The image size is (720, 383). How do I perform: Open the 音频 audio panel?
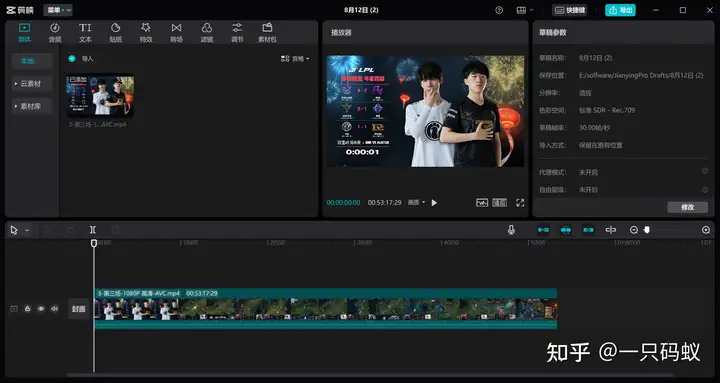55,33
